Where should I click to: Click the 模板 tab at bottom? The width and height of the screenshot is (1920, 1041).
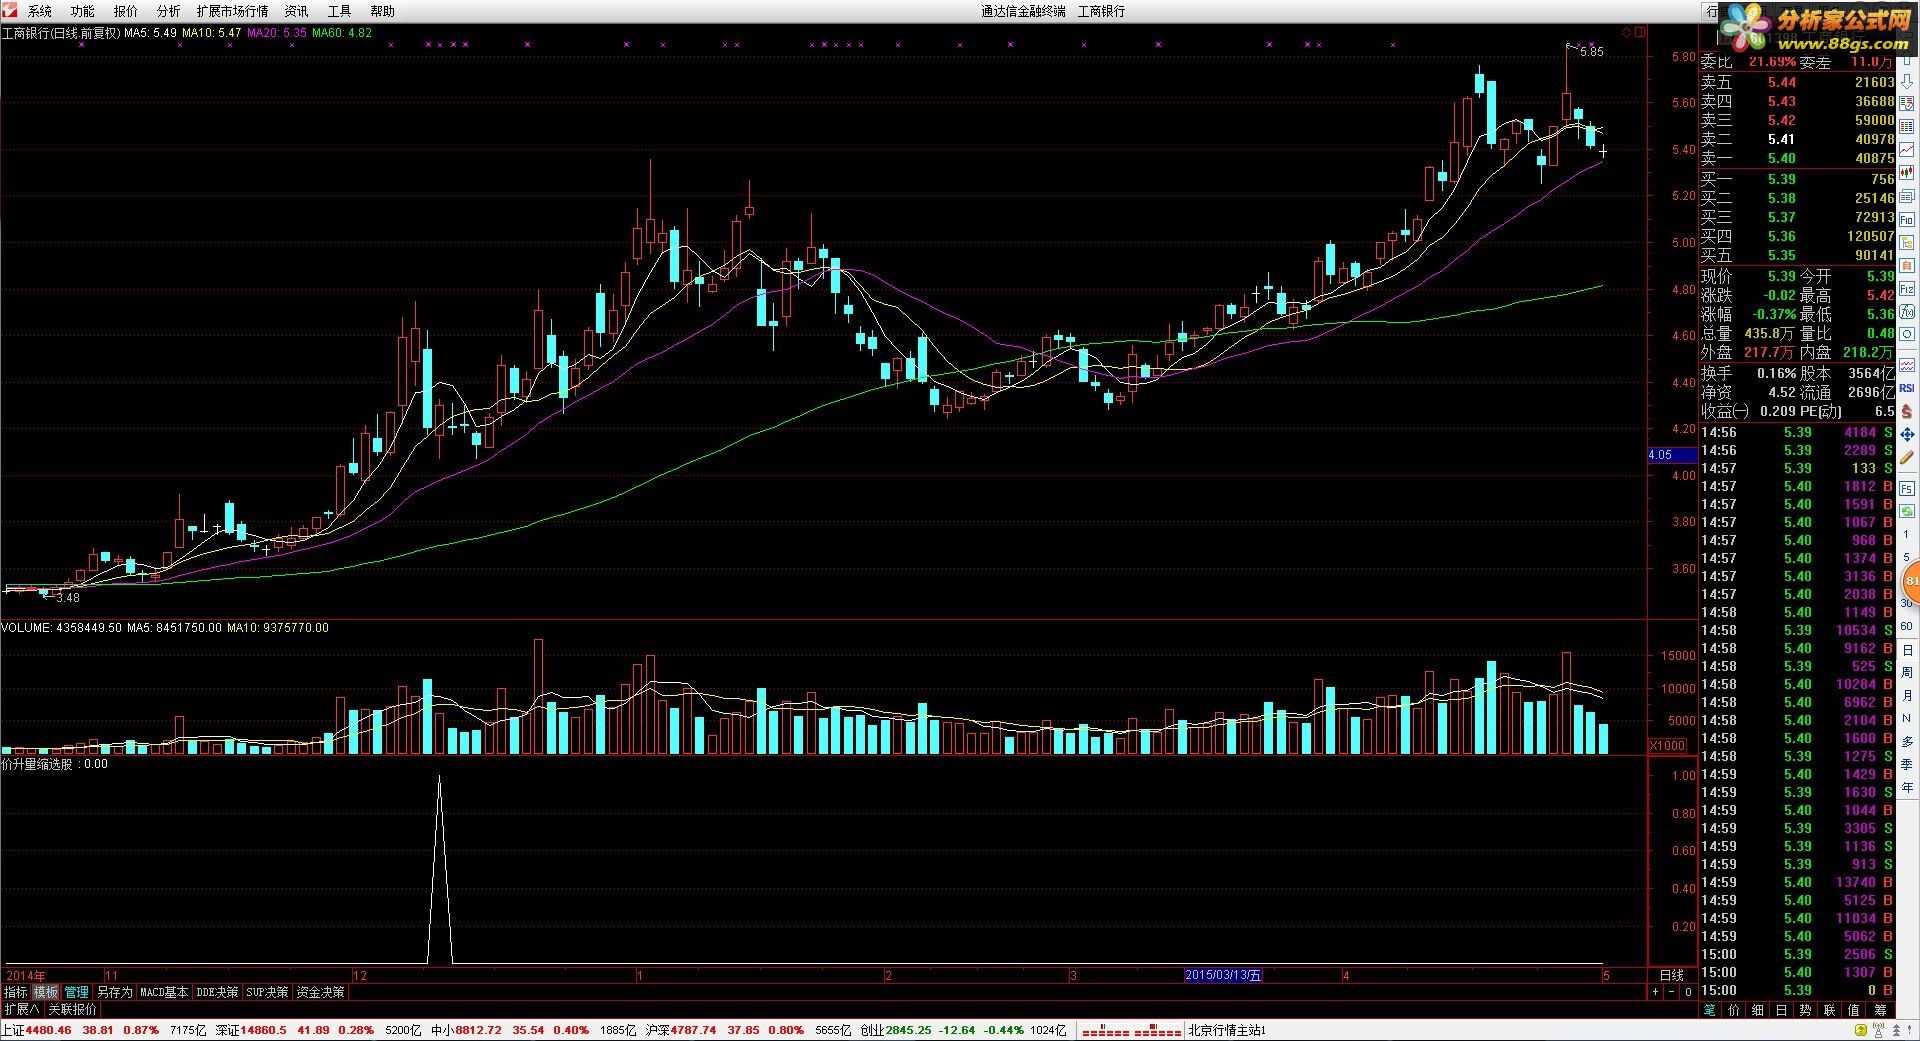click(x=46, y=992)
